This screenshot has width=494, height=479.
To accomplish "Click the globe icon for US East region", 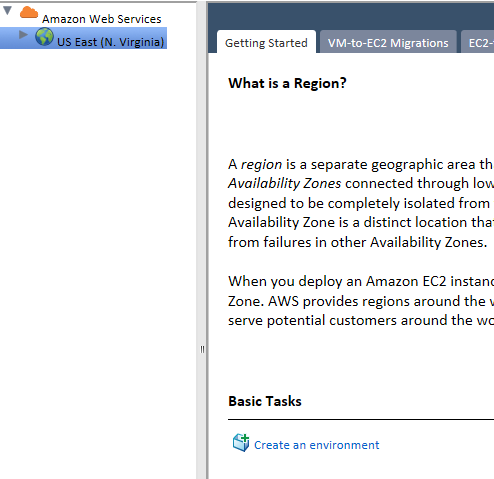I will 44,37.
